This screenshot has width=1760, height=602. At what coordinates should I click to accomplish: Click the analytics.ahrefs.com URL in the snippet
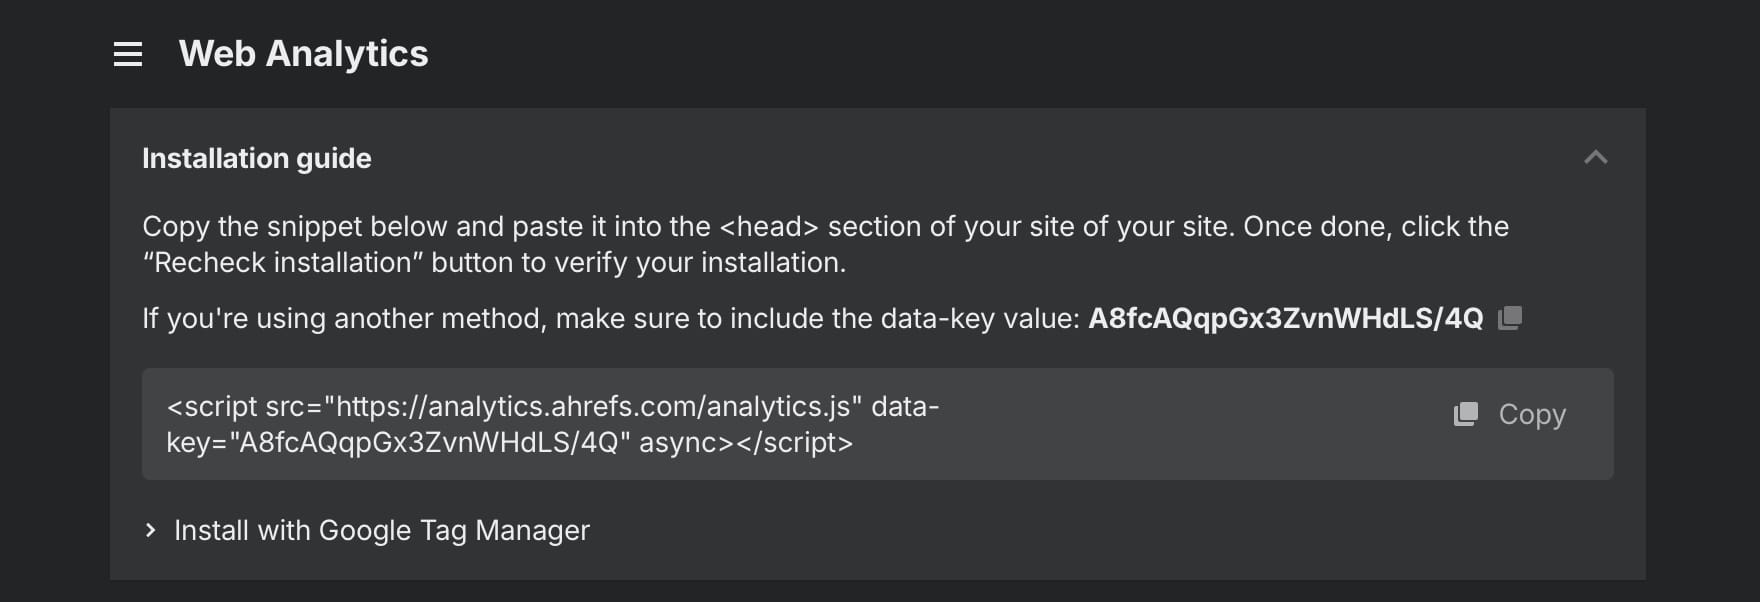click(x=592, y=407)
